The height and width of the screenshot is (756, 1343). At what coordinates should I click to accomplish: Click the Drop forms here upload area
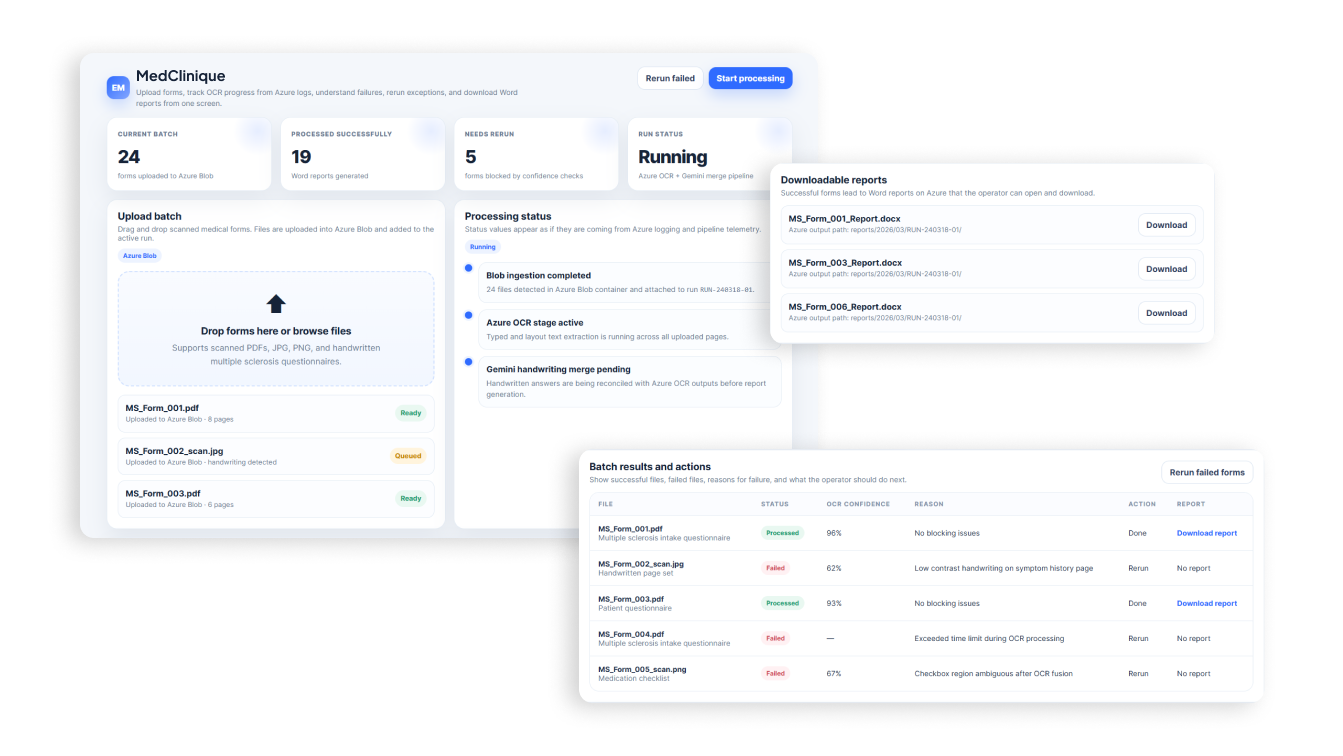(x=276, y=330)
